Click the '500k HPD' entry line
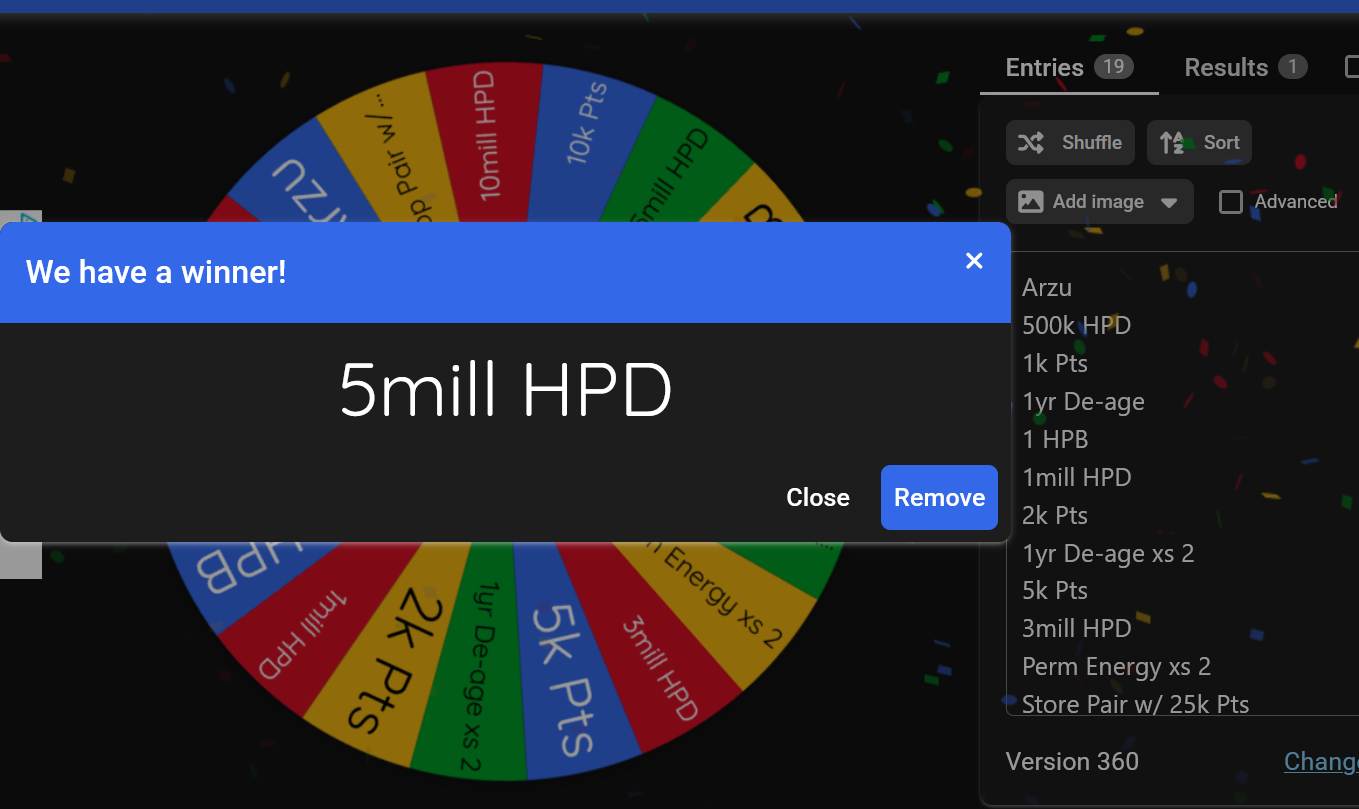Viewport: 1359px width, 809px height. (x=1076, y=326)
